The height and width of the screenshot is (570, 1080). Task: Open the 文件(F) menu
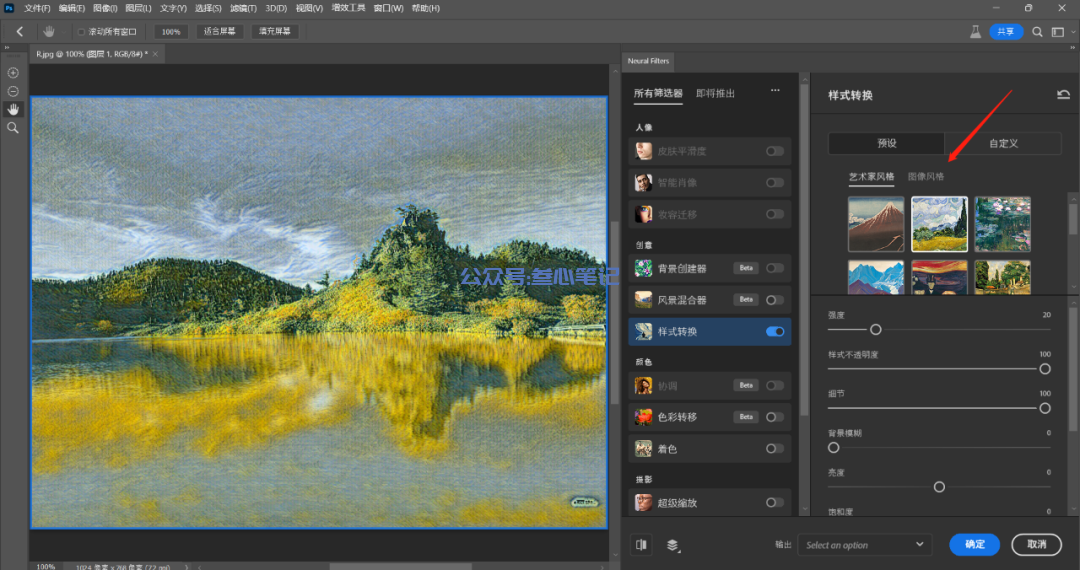(x=37, y=8)
